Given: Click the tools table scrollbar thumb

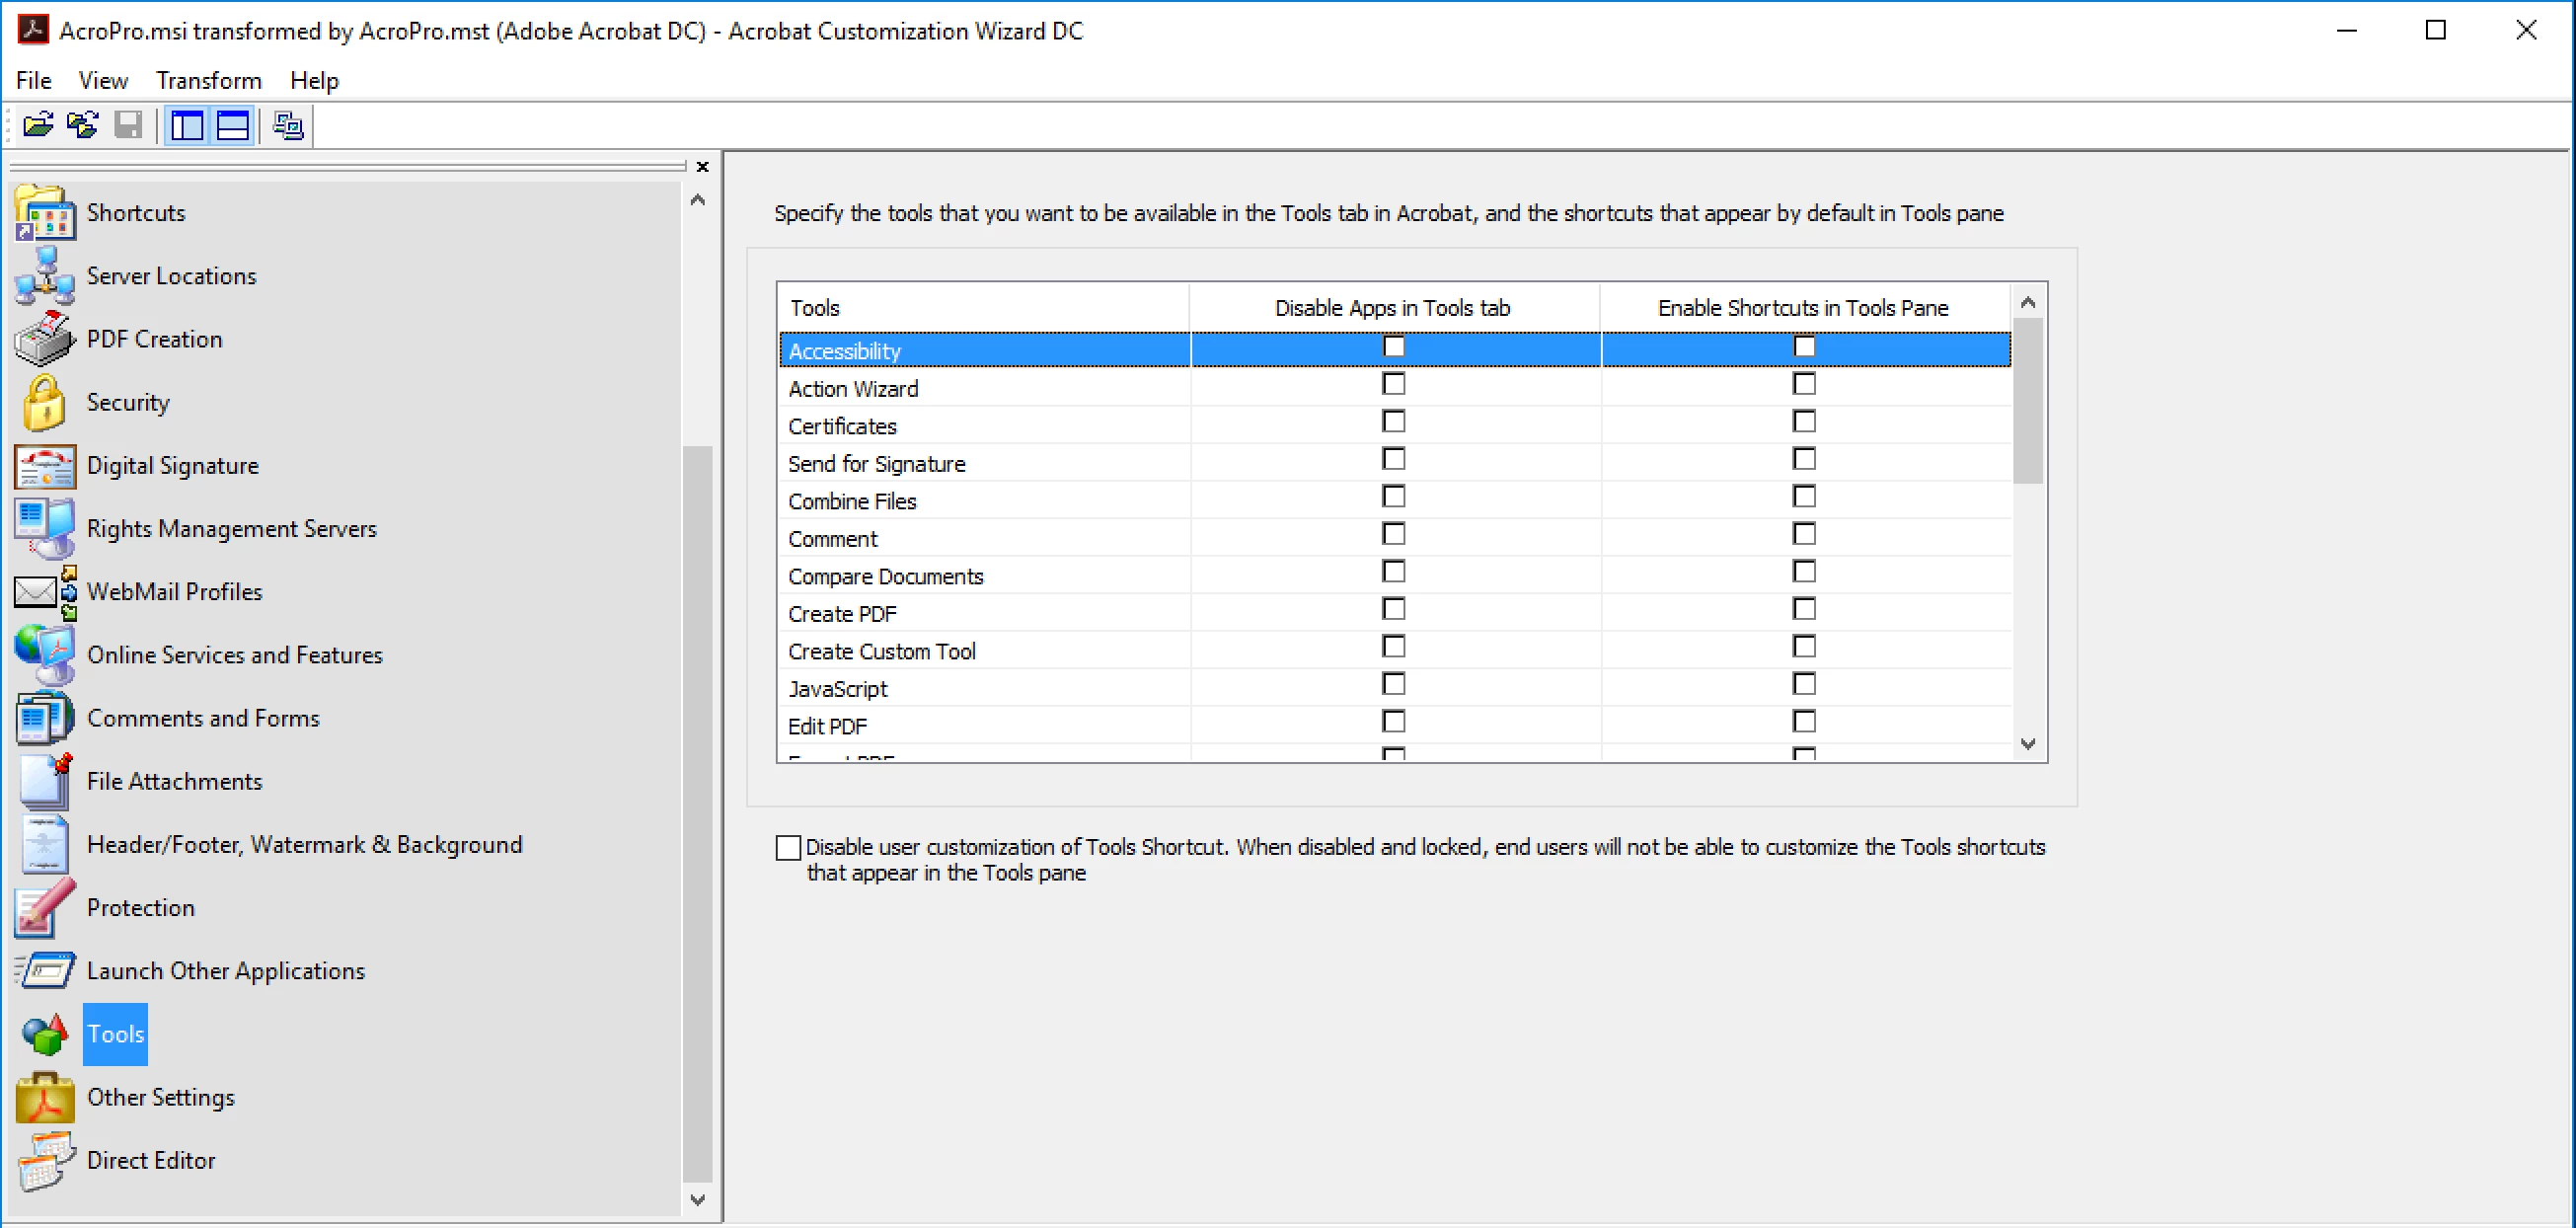Looking at the screenshot, I should click(2028, 400).
